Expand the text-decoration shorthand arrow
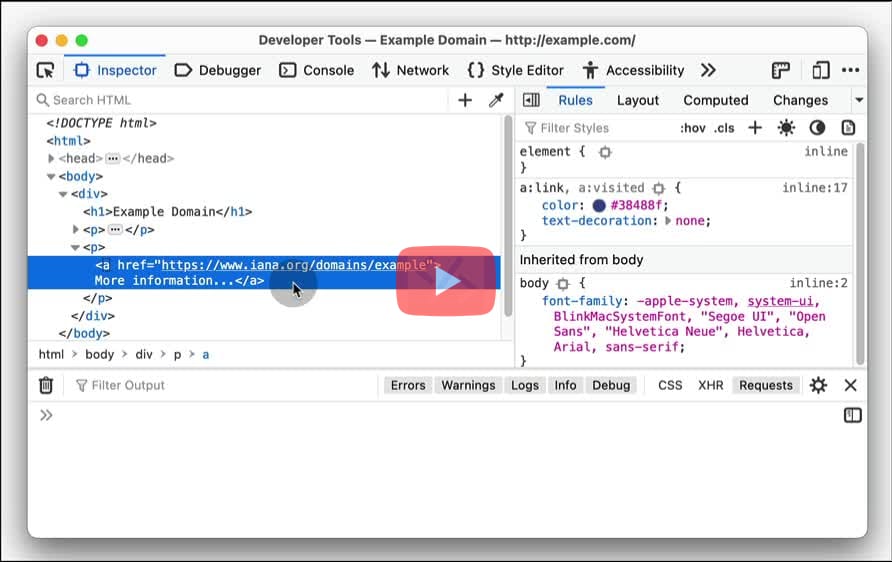 click(668, 221)
